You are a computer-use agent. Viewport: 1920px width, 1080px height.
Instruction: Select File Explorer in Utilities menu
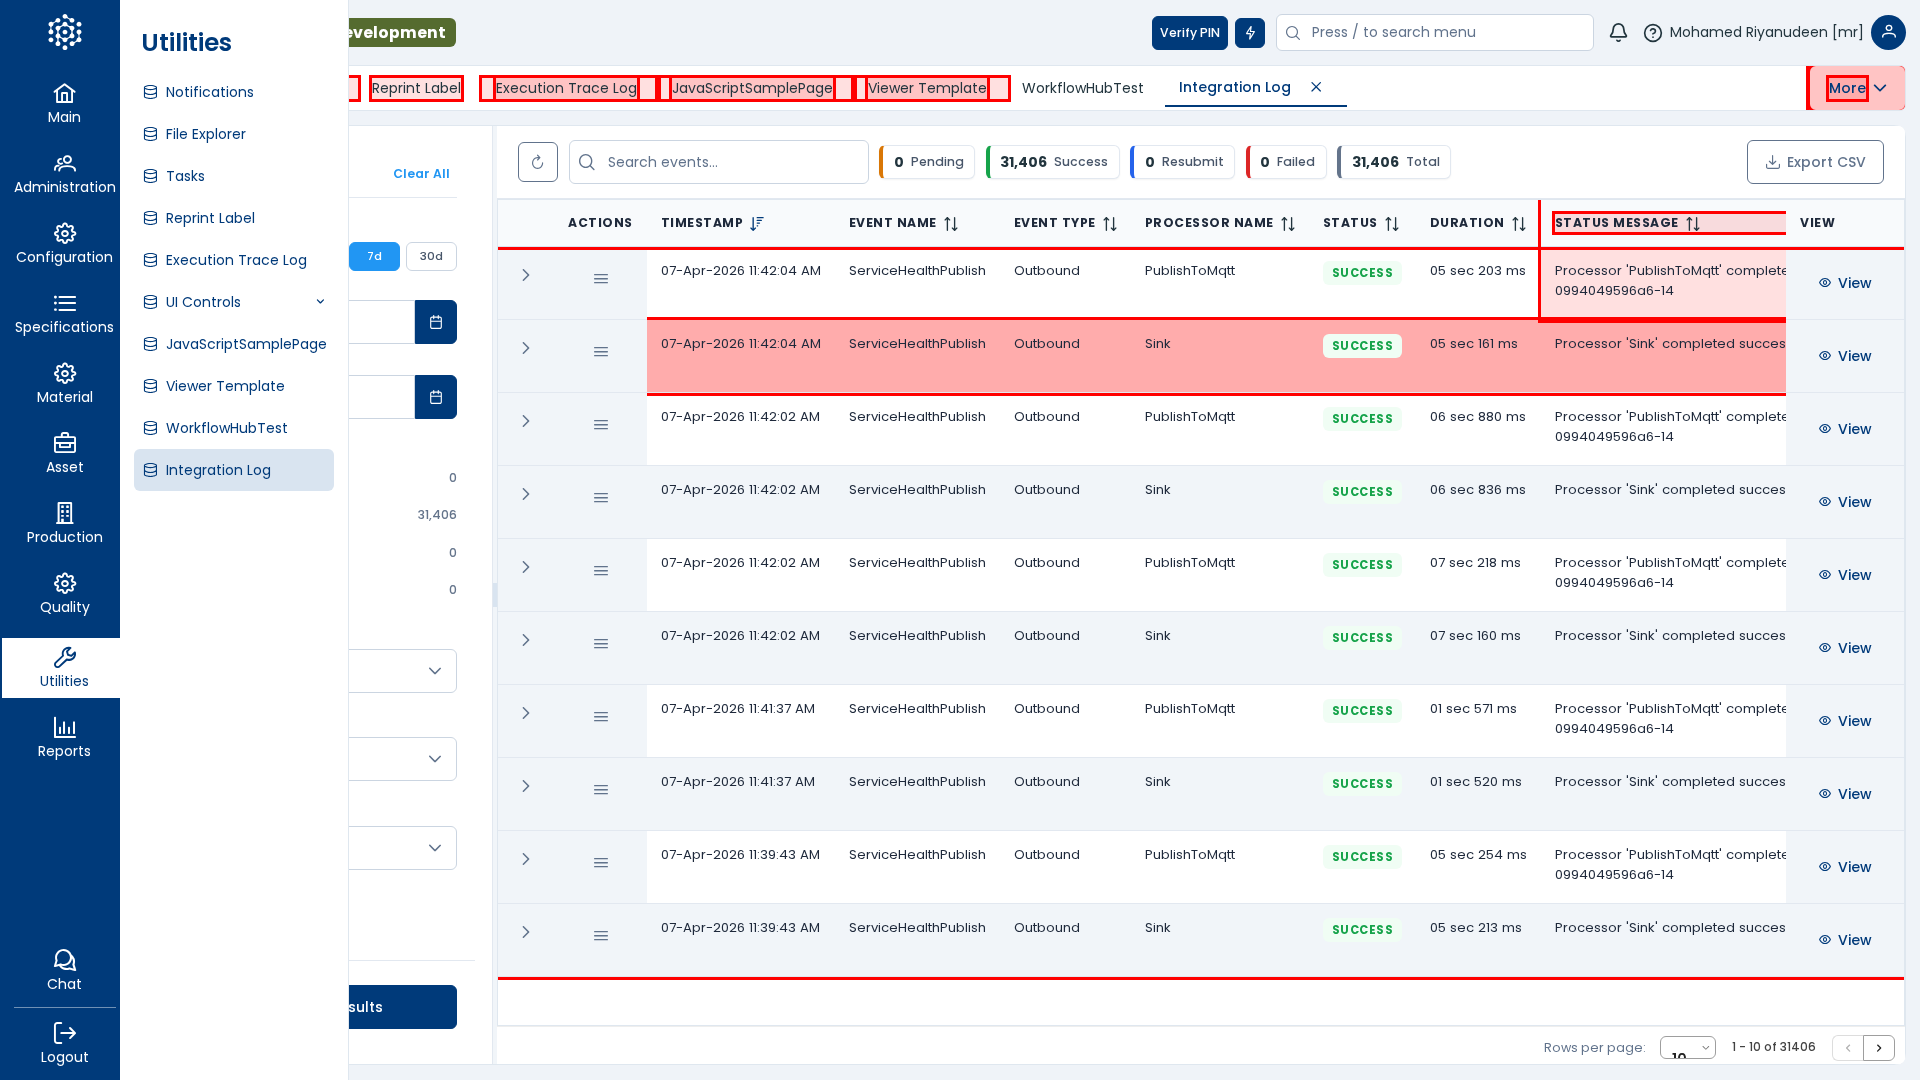coord(205,134)
